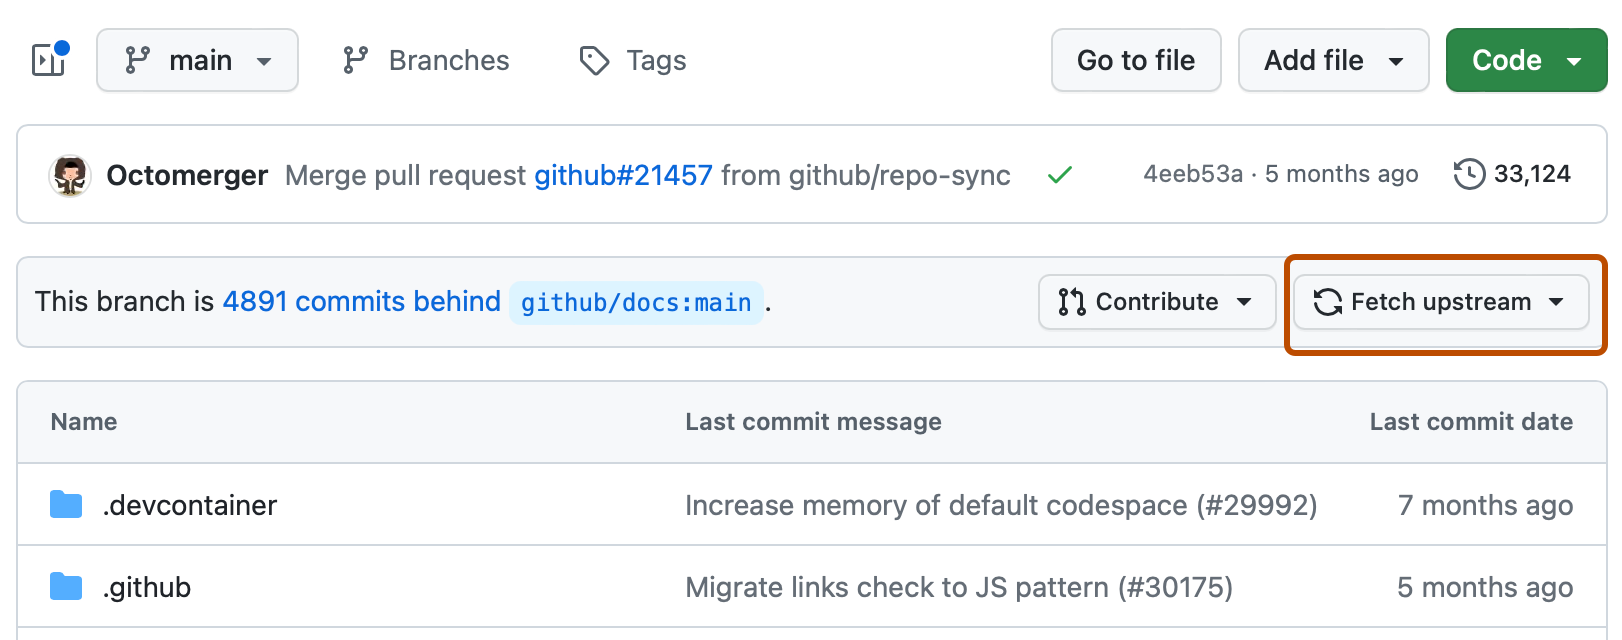Click '5 months ago' in the .github row

coord(1485,587)
